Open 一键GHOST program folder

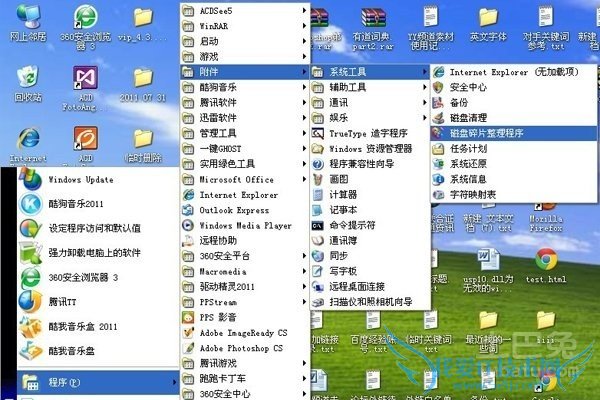coord(245,149)
